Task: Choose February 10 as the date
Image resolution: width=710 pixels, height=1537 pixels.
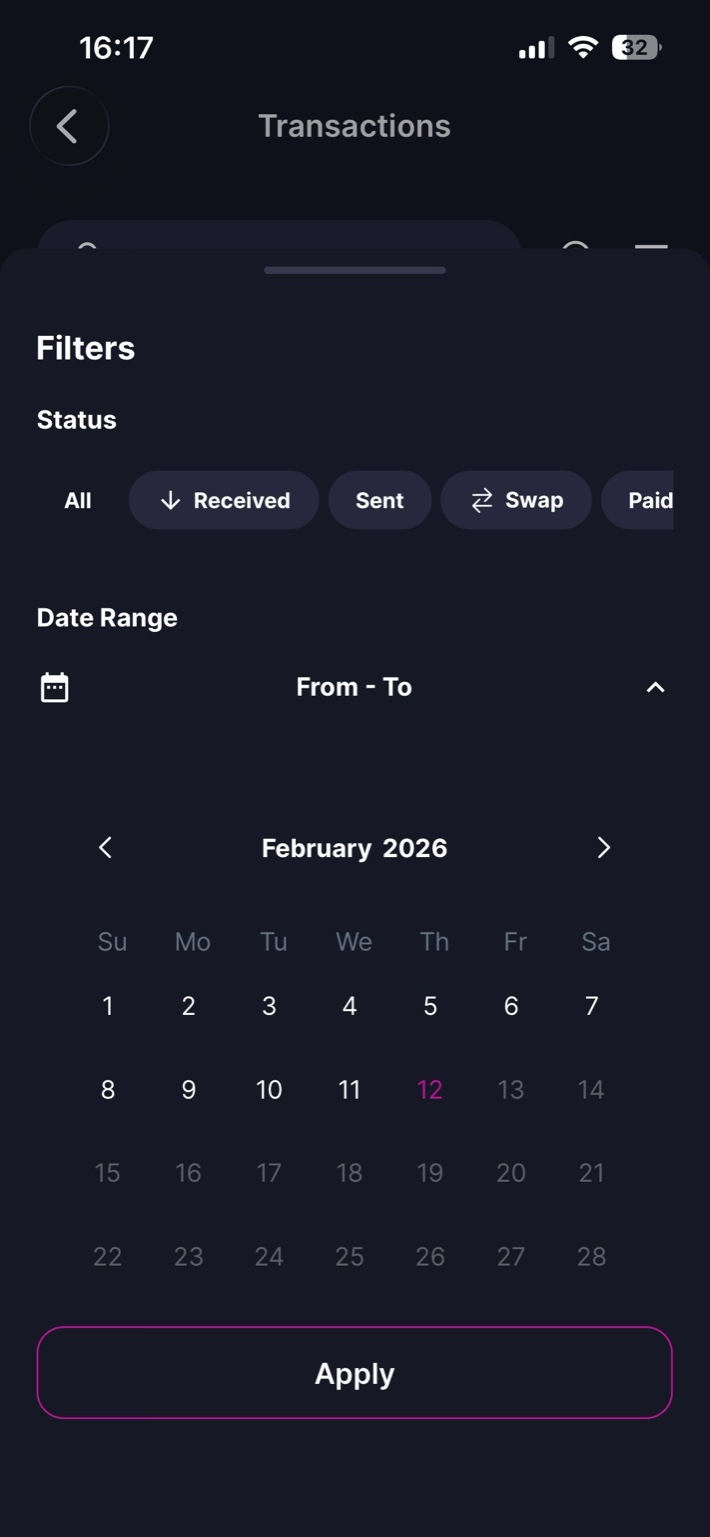Action: click(269, 1090)
